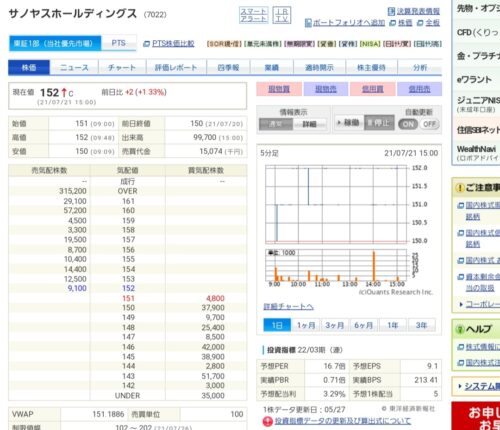Open 住信SBIネット sidebar item
The image size is (500, 430).
(x=477, y=130)
